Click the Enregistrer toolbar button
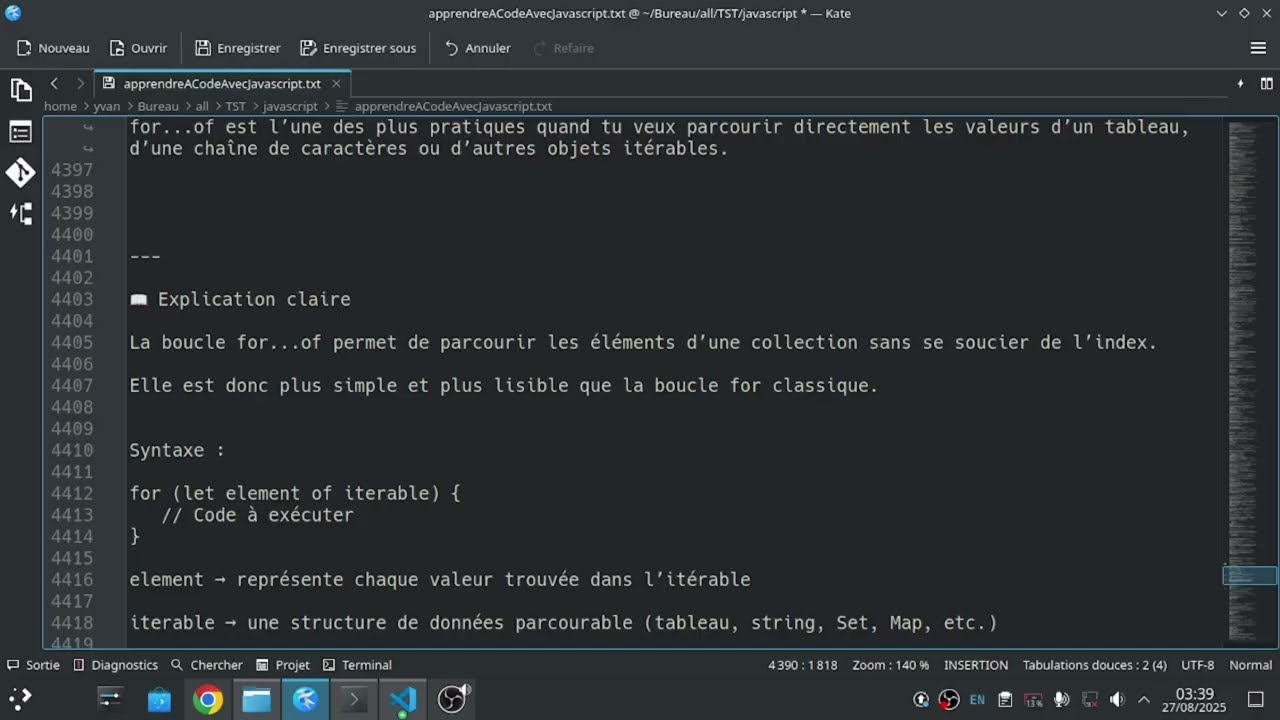This screenshot has height=720, width=1280. (x=237, y=48)
